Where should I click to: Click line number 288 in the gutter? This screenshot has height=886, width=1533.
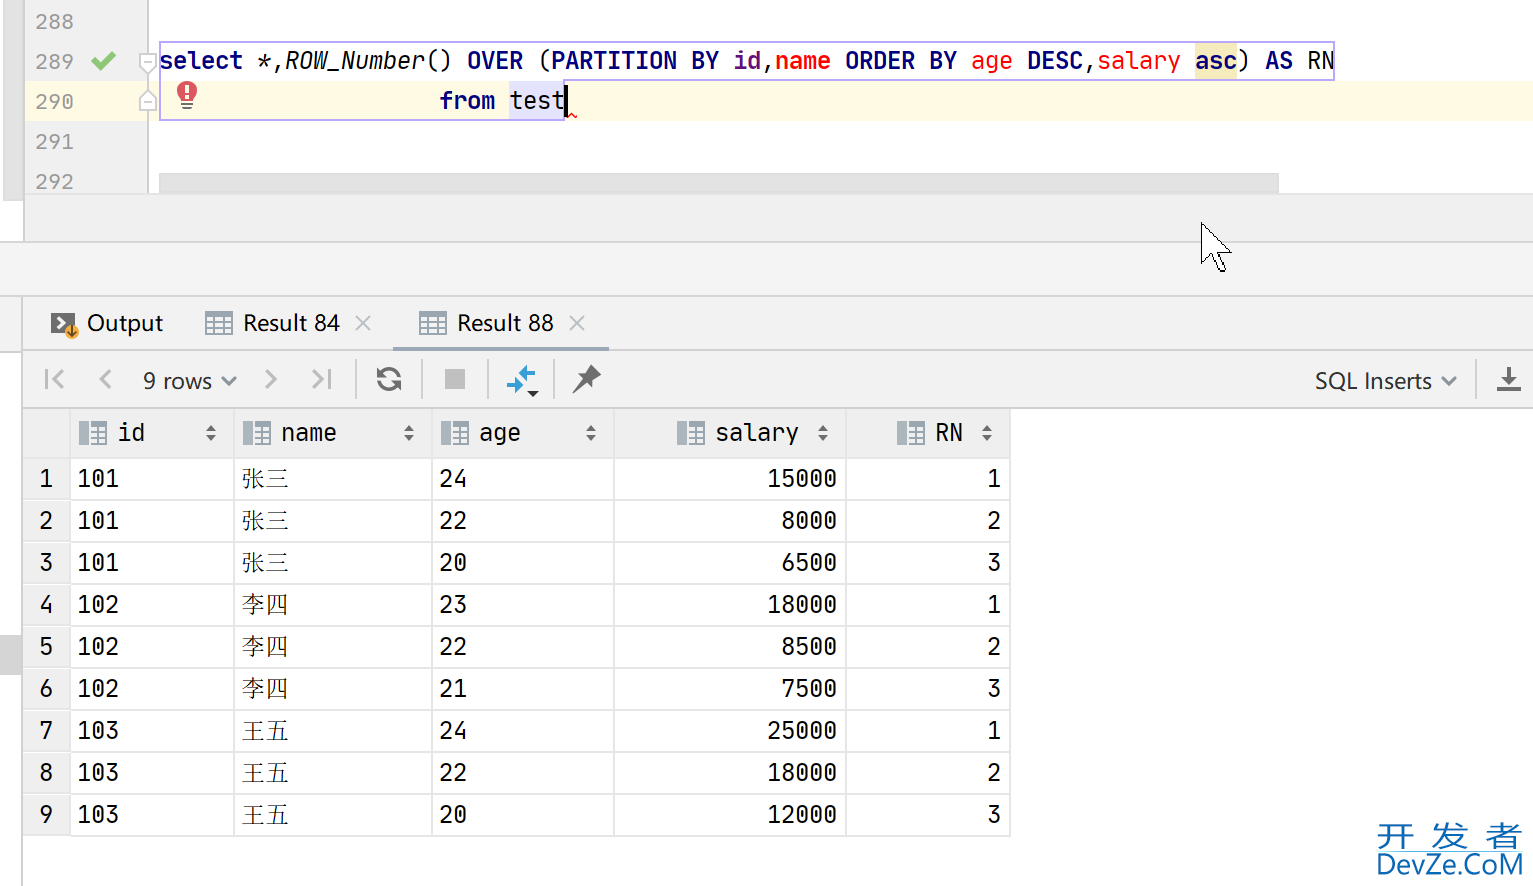54,22
